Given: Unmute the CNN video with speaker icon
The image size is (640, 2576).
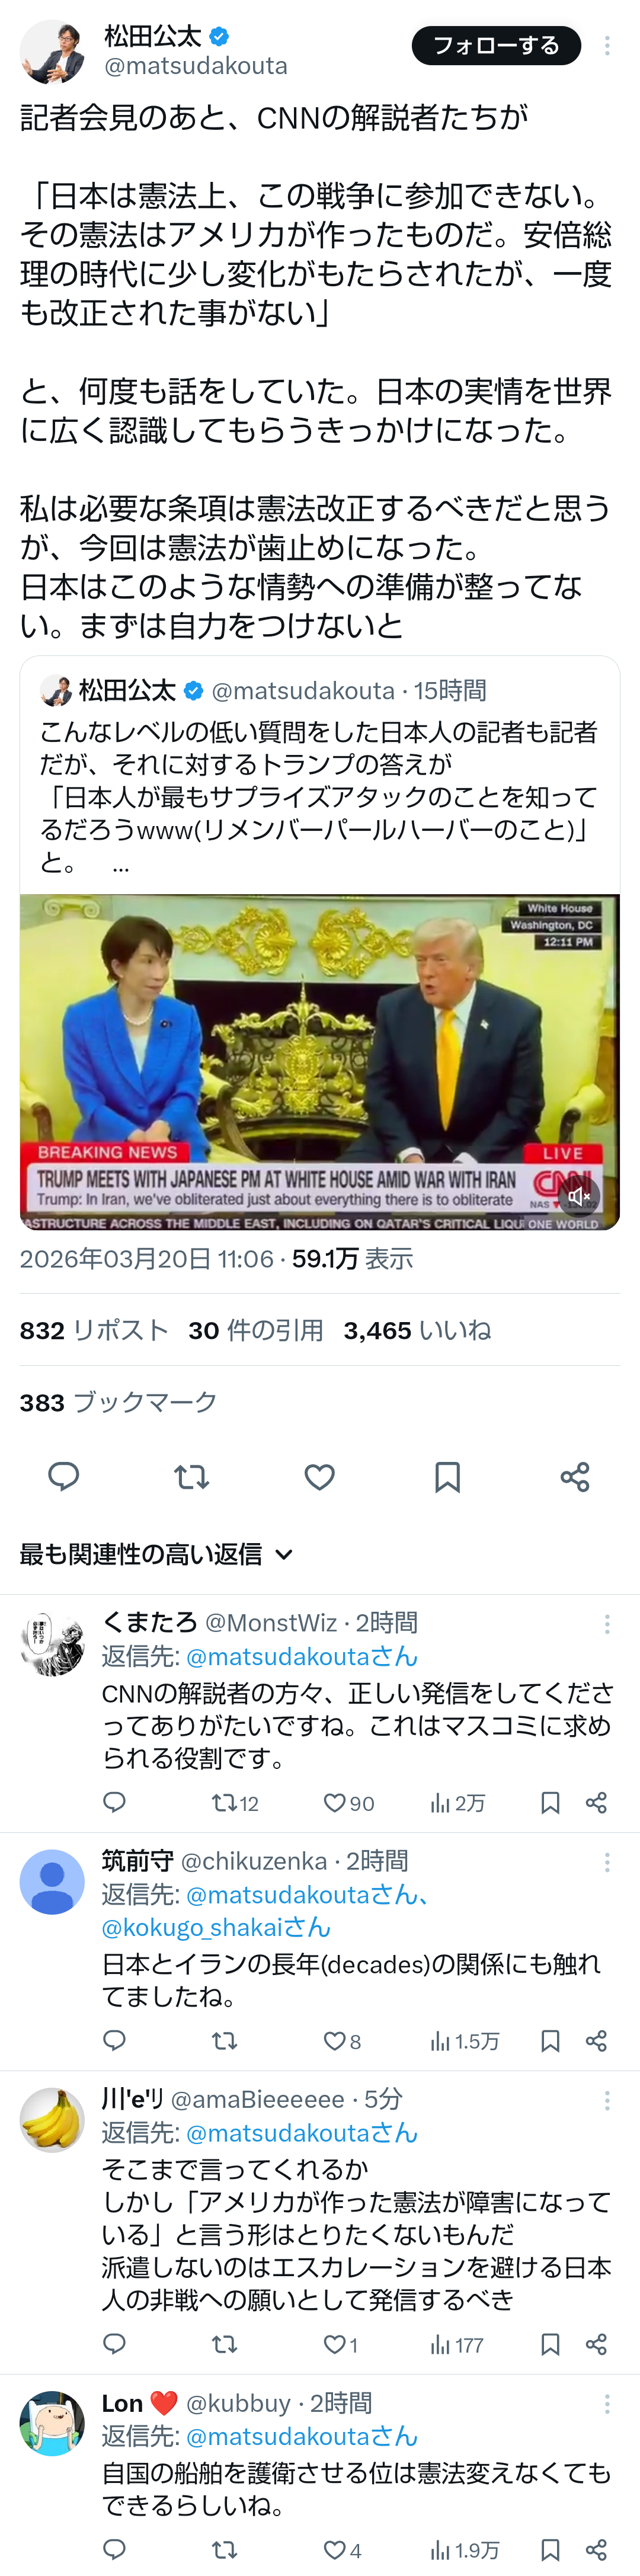Looking at the screenshot, I should pos(579,1195).
